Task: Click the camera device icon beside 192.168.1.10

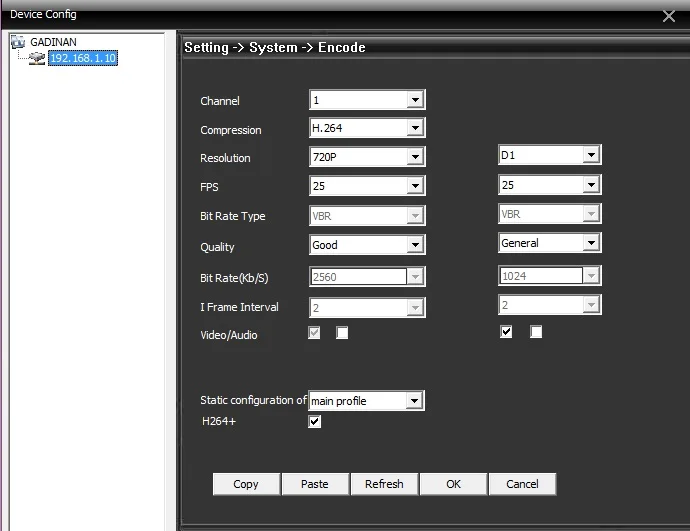Action: click(37, 58)
